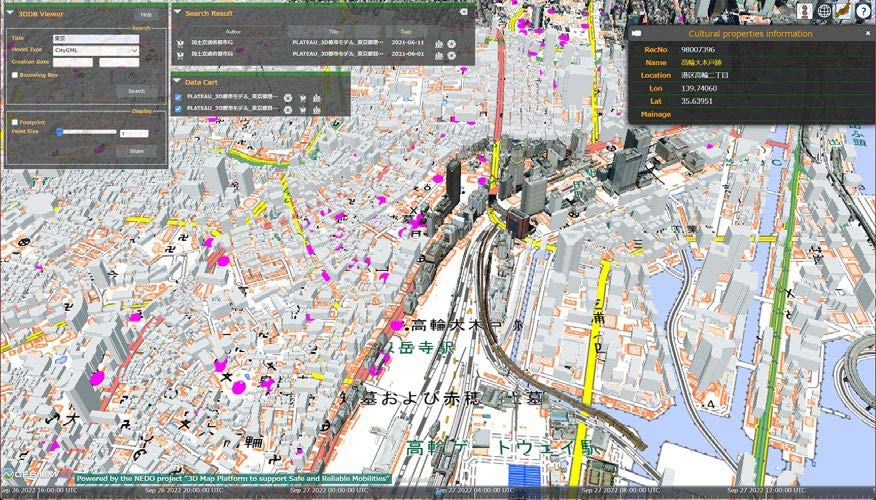Click building icon on second Data Cart item
876x500 pixels.
pos(316,110)
